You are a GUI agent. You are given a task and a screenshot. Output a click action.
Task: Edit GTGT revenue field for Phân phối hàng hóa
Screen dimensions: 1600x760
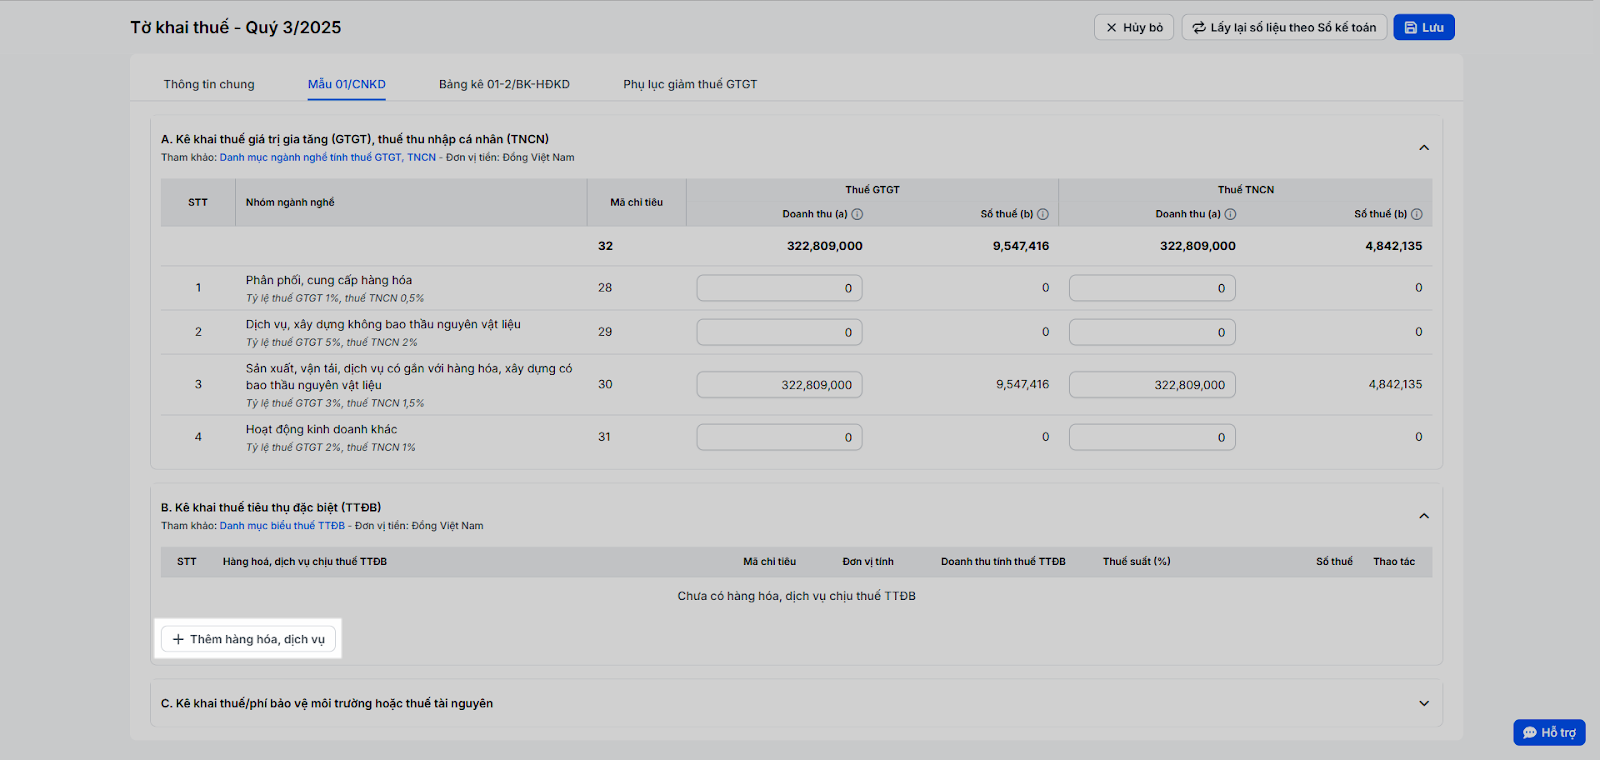pyautogui.click(x=779, y=288)
